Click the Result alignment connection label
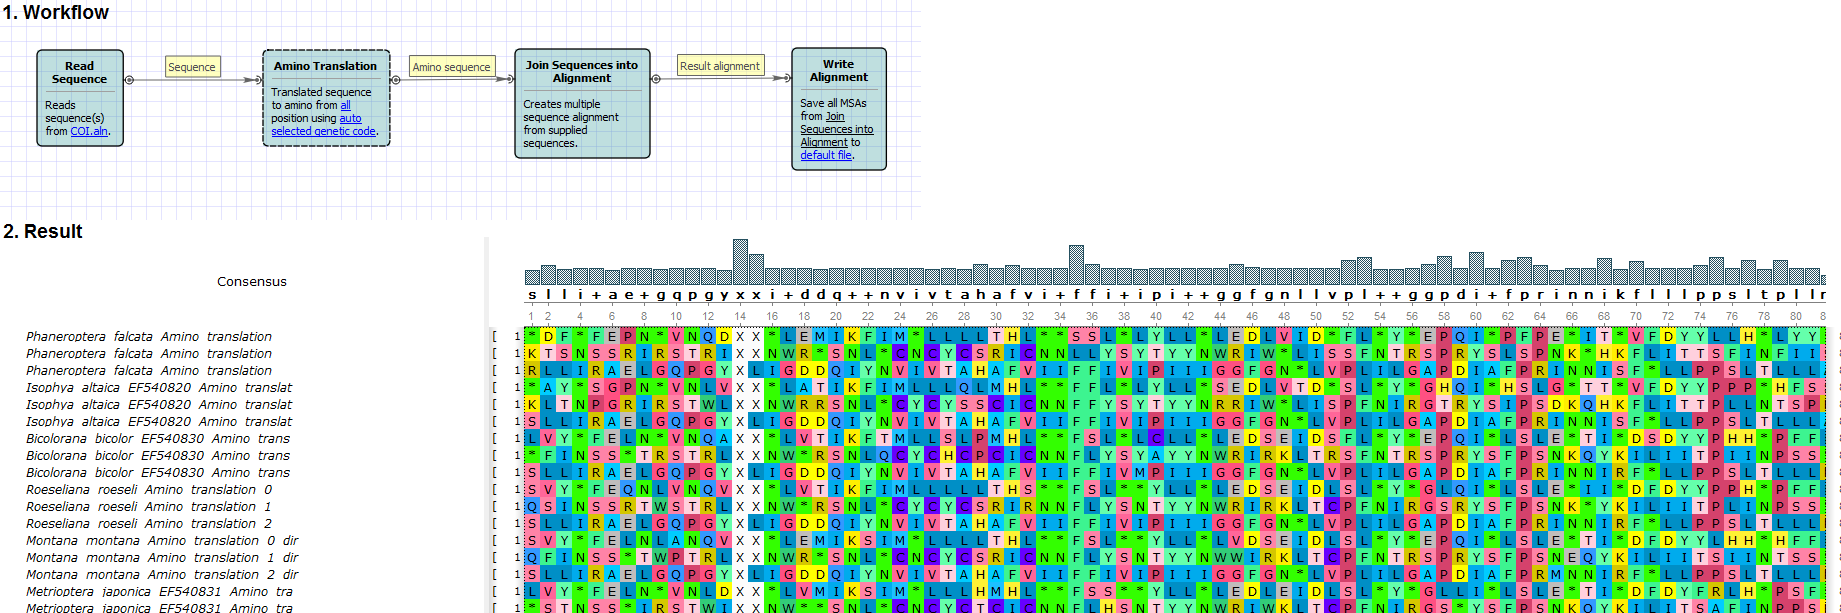The image size is (1841, 613). tap(720, 66)
